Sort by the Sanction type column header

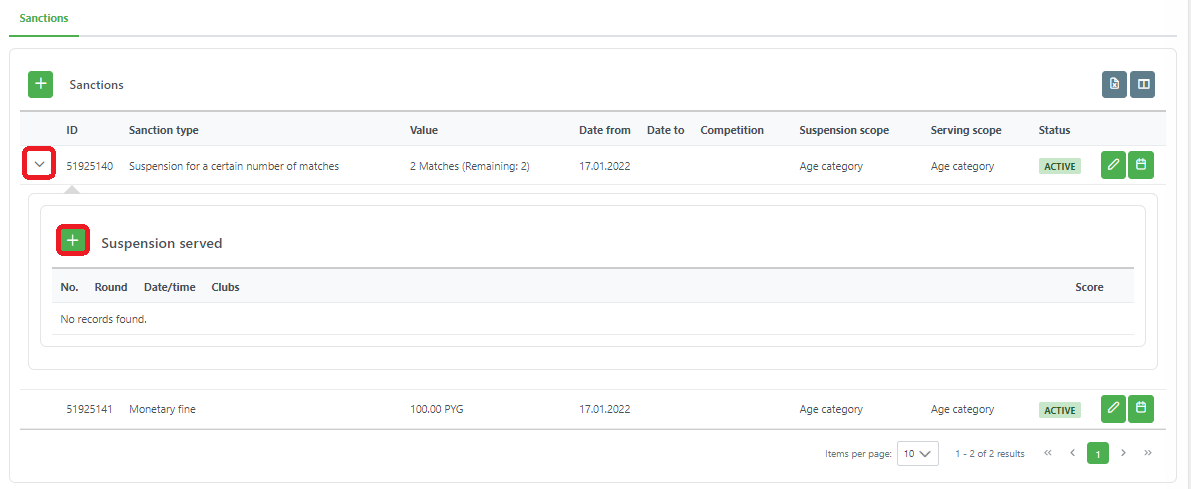point(163,130)
